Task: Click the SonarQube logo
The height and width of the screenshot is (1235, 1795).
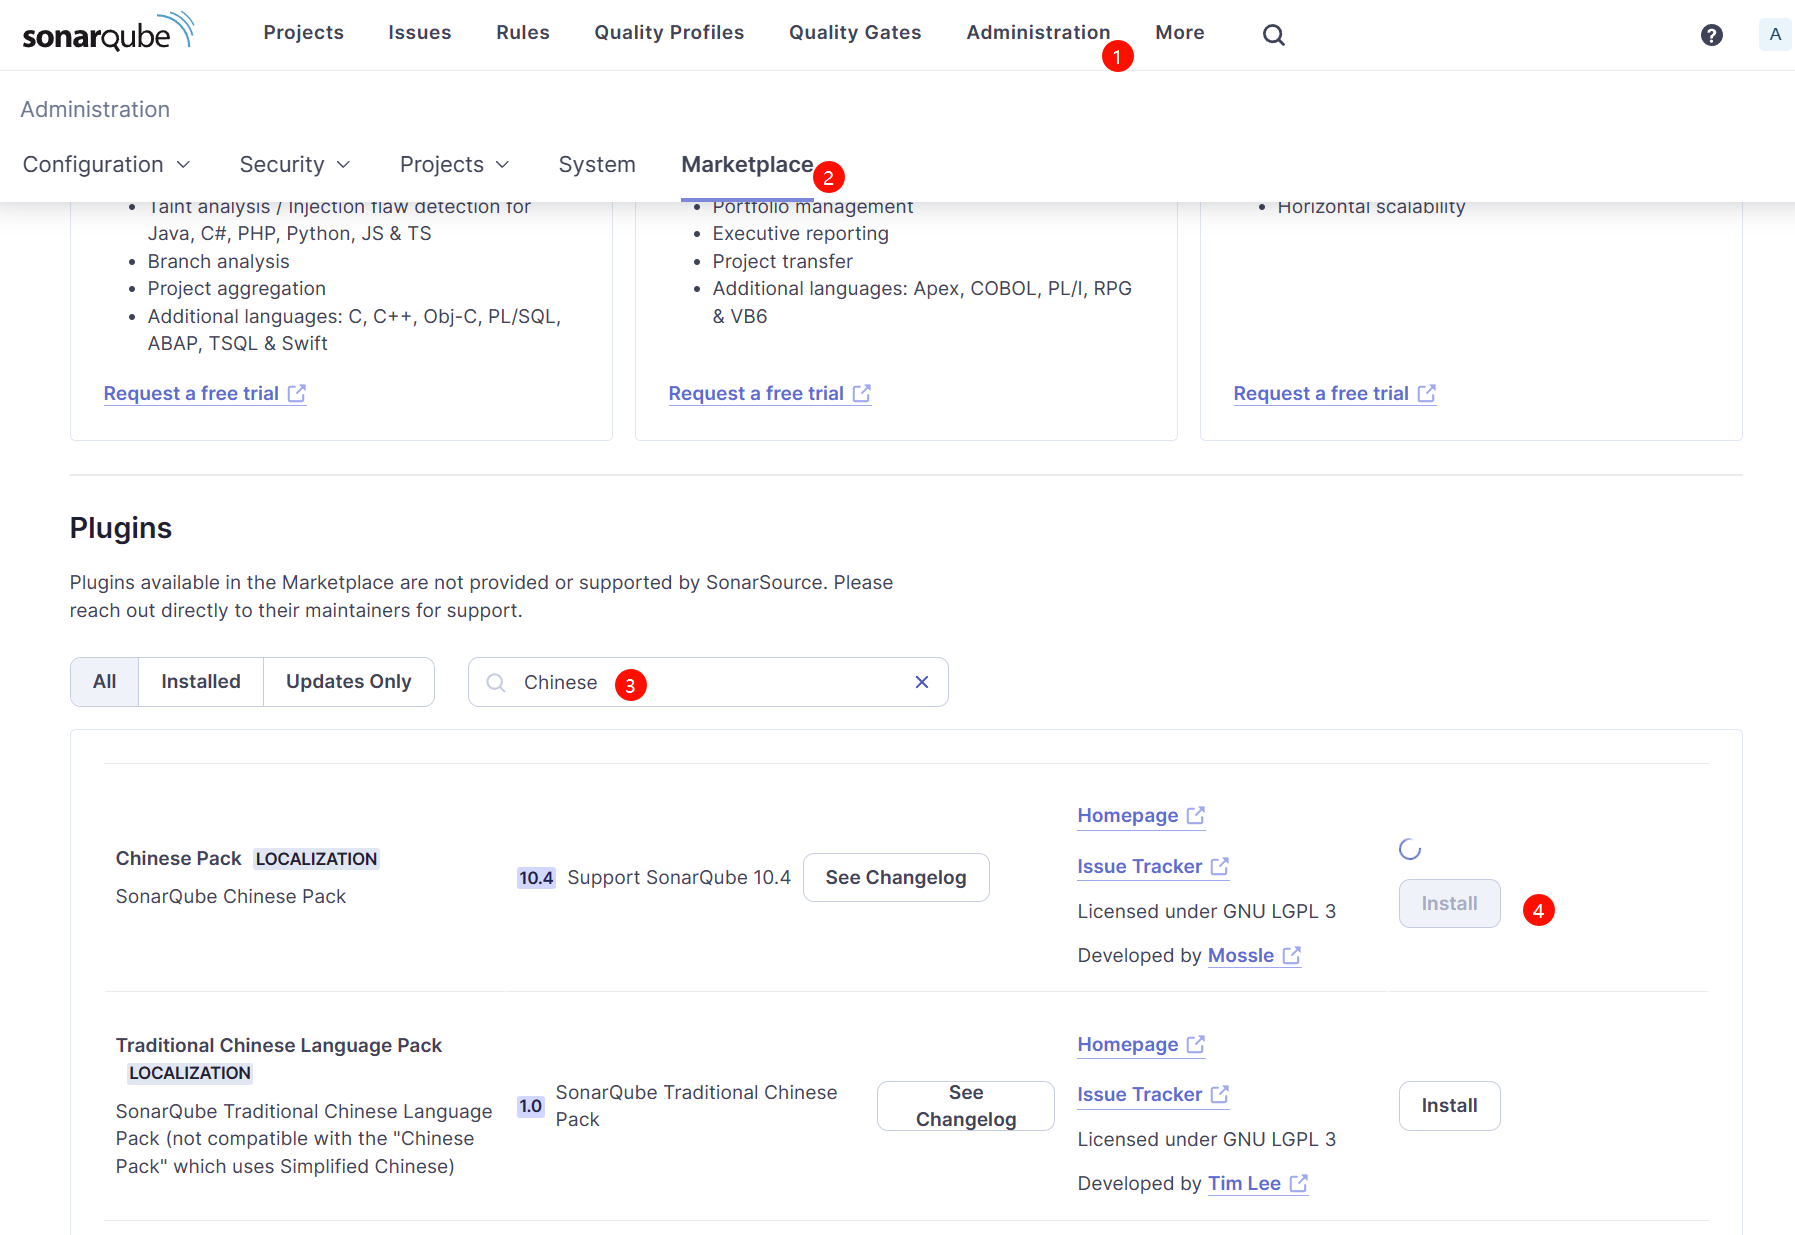Action: click(x=107, y=33)
